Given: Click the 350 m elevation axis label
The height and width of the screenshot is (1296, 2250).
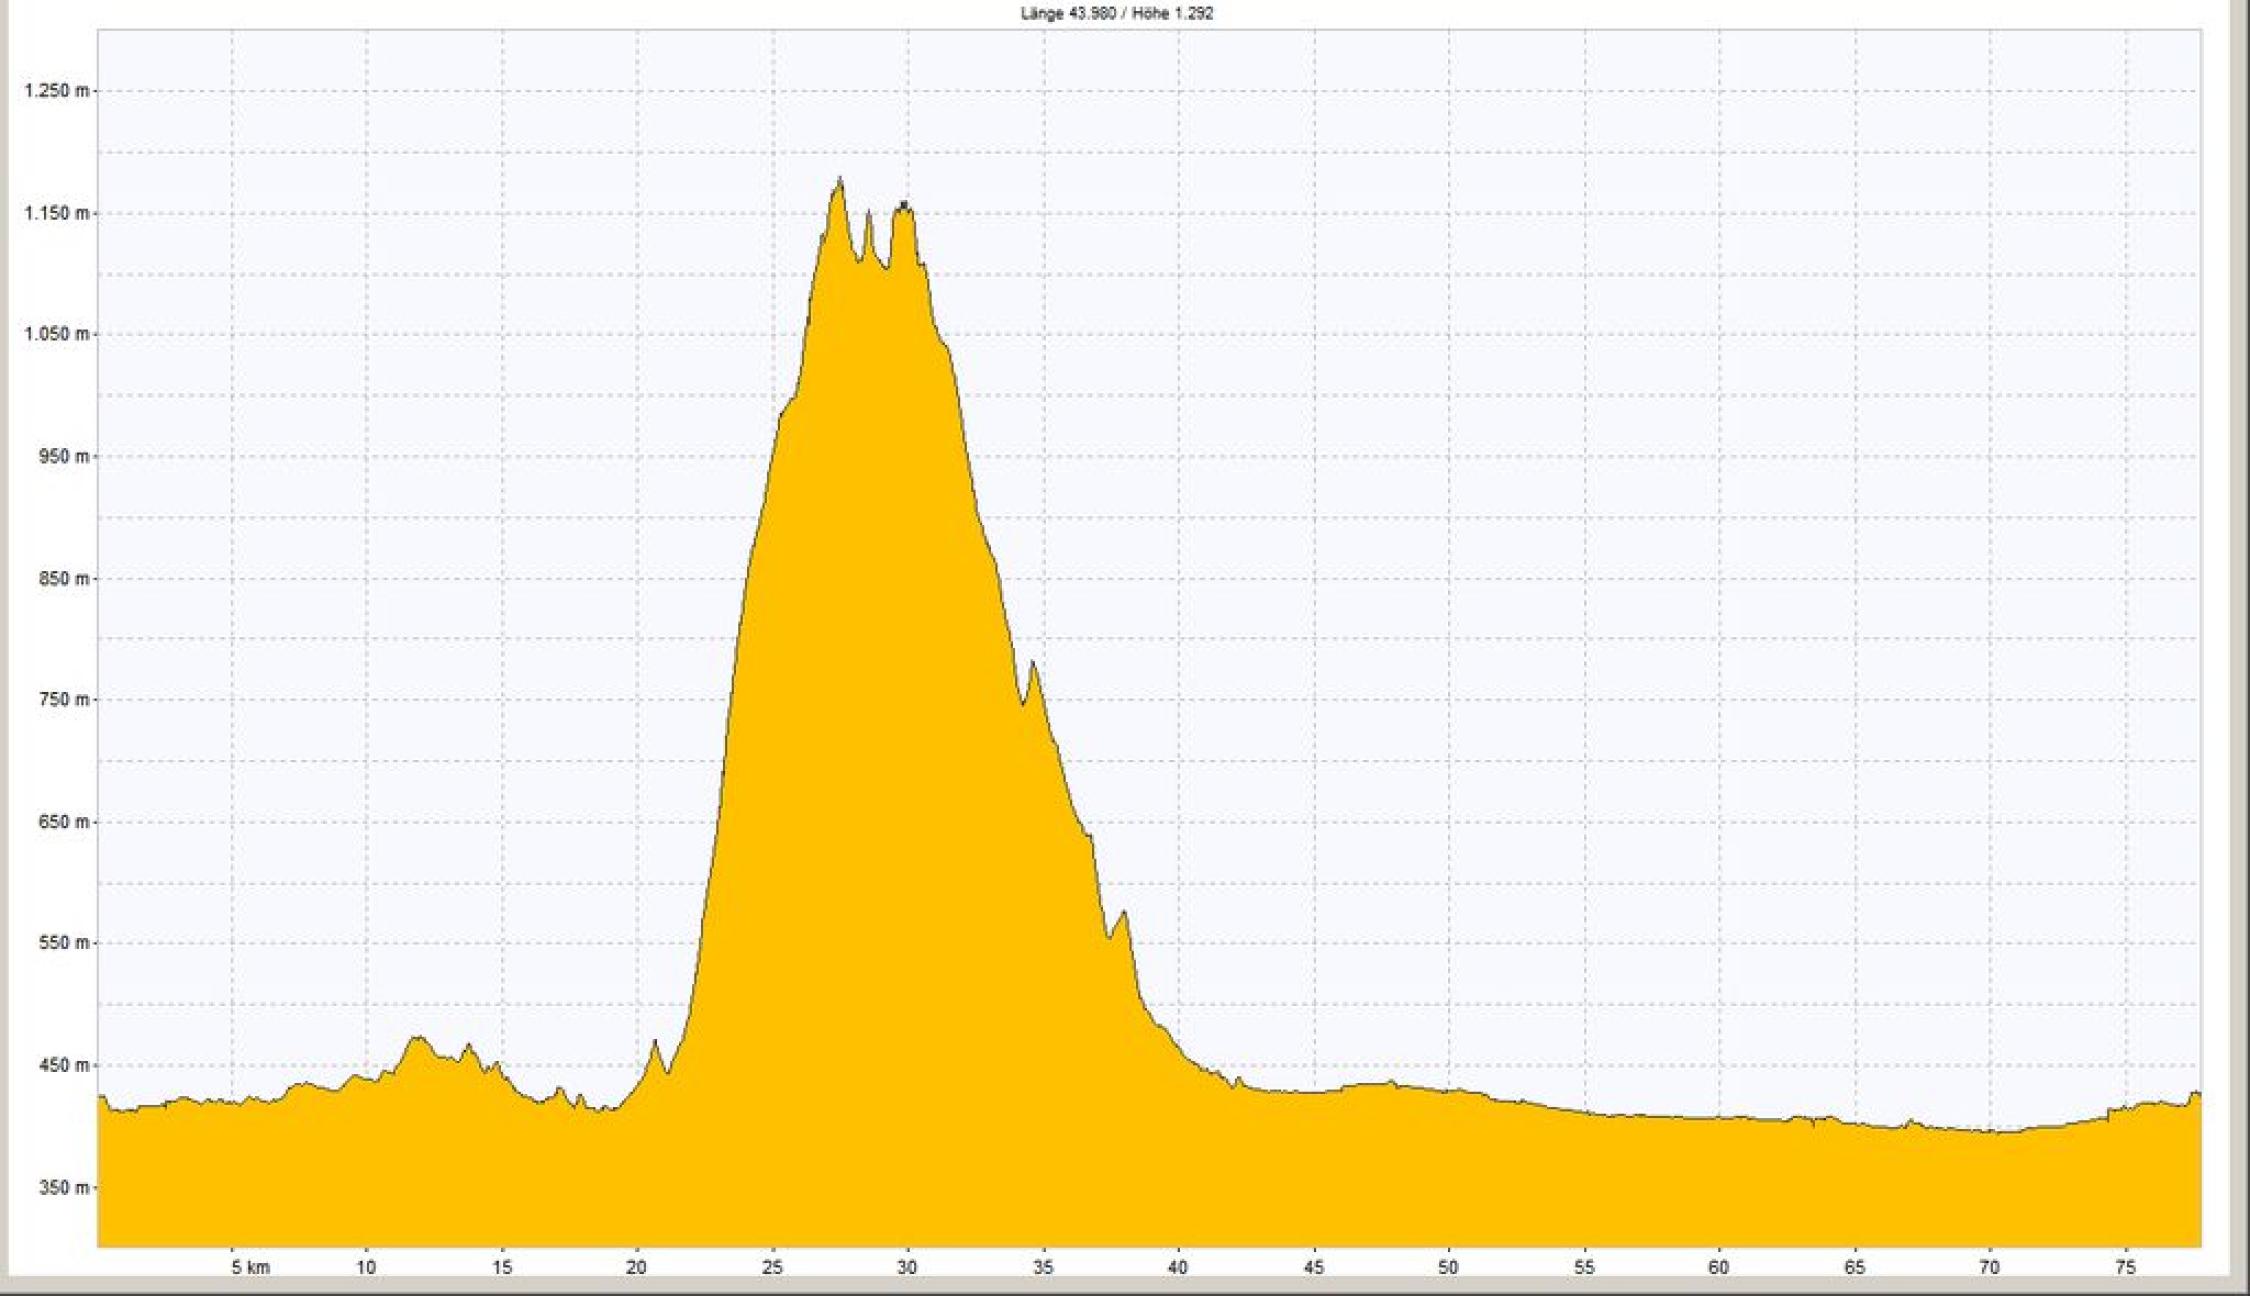Looking at the screenshot, I should [62, 1188].
